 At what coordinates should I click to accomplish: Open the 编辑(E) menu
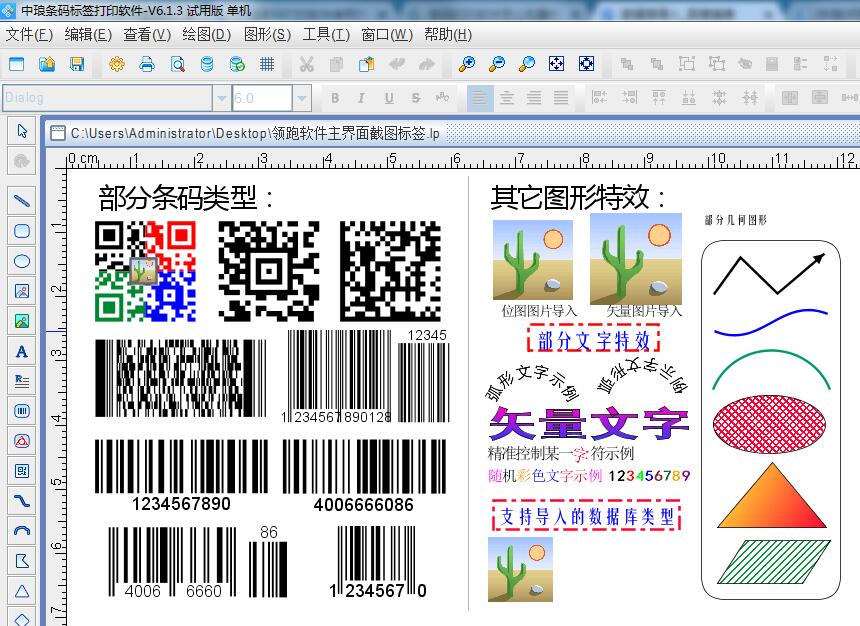(88, 35)
